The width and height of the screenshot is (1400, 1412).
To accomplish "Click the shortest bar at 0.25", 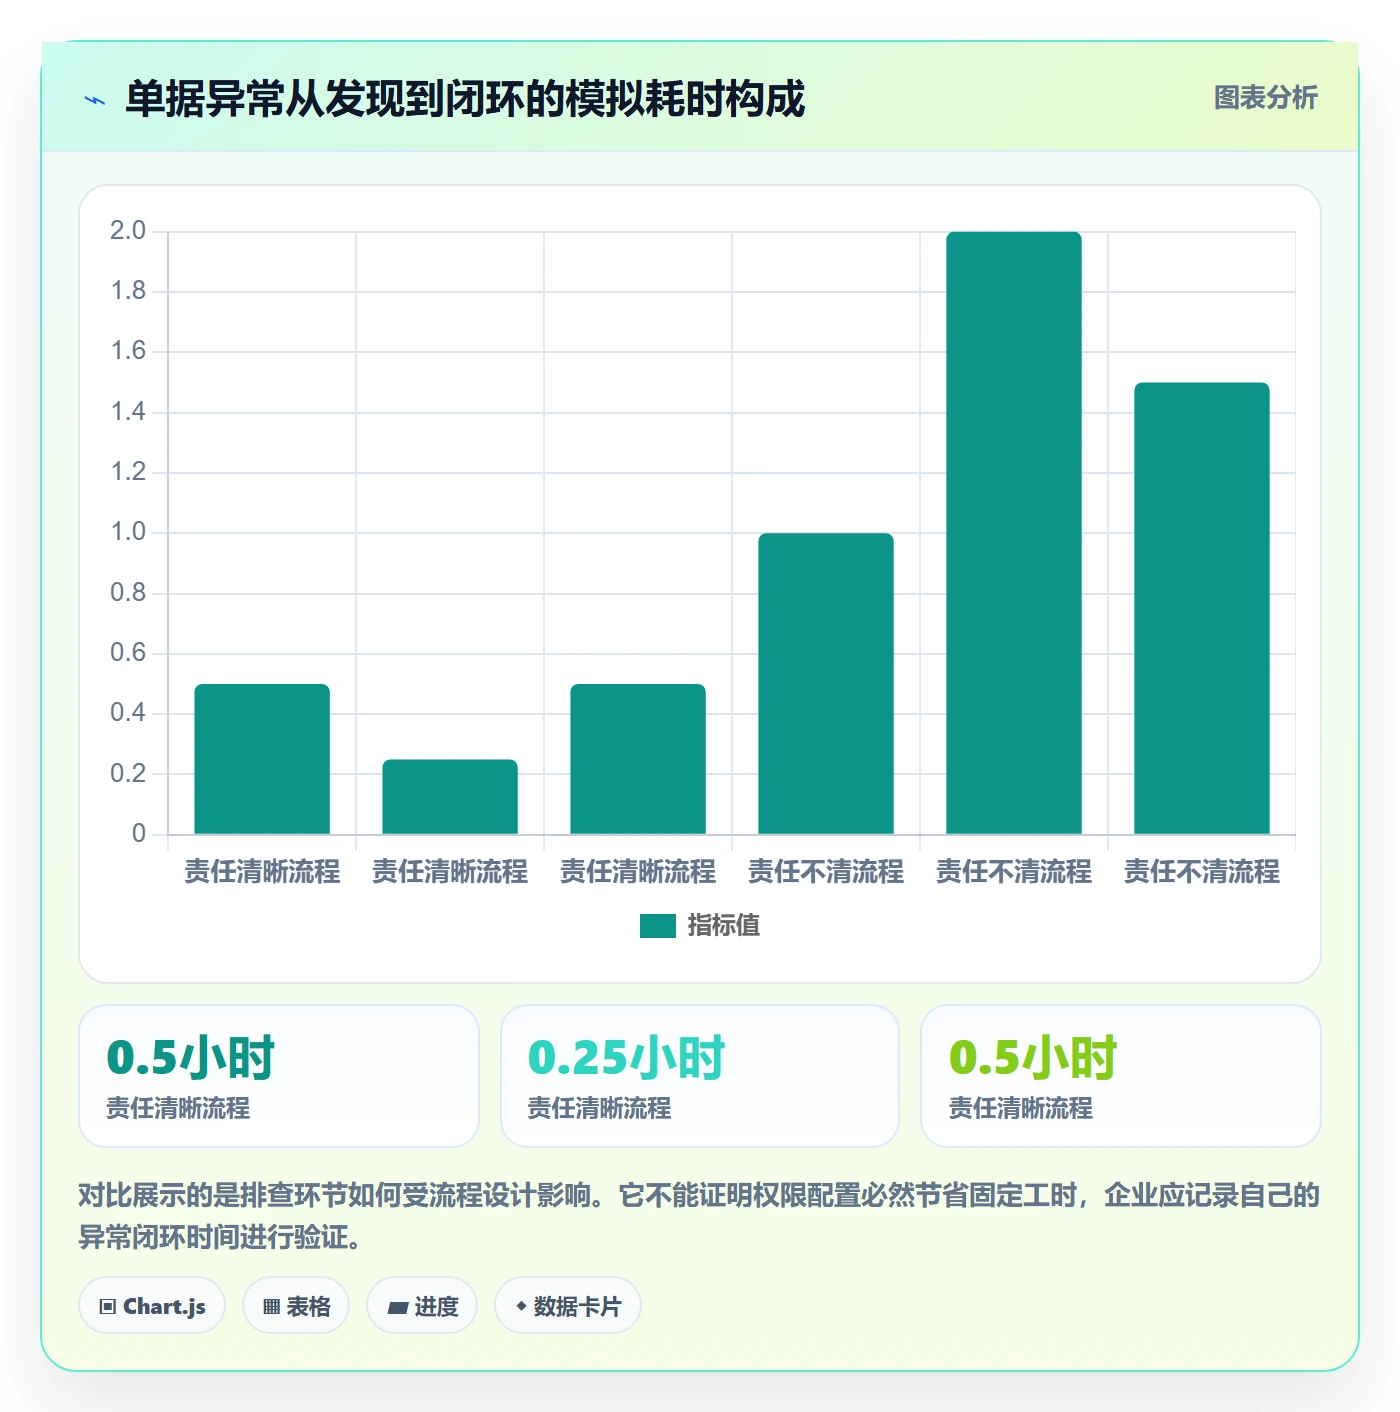I will pos(450,797).
